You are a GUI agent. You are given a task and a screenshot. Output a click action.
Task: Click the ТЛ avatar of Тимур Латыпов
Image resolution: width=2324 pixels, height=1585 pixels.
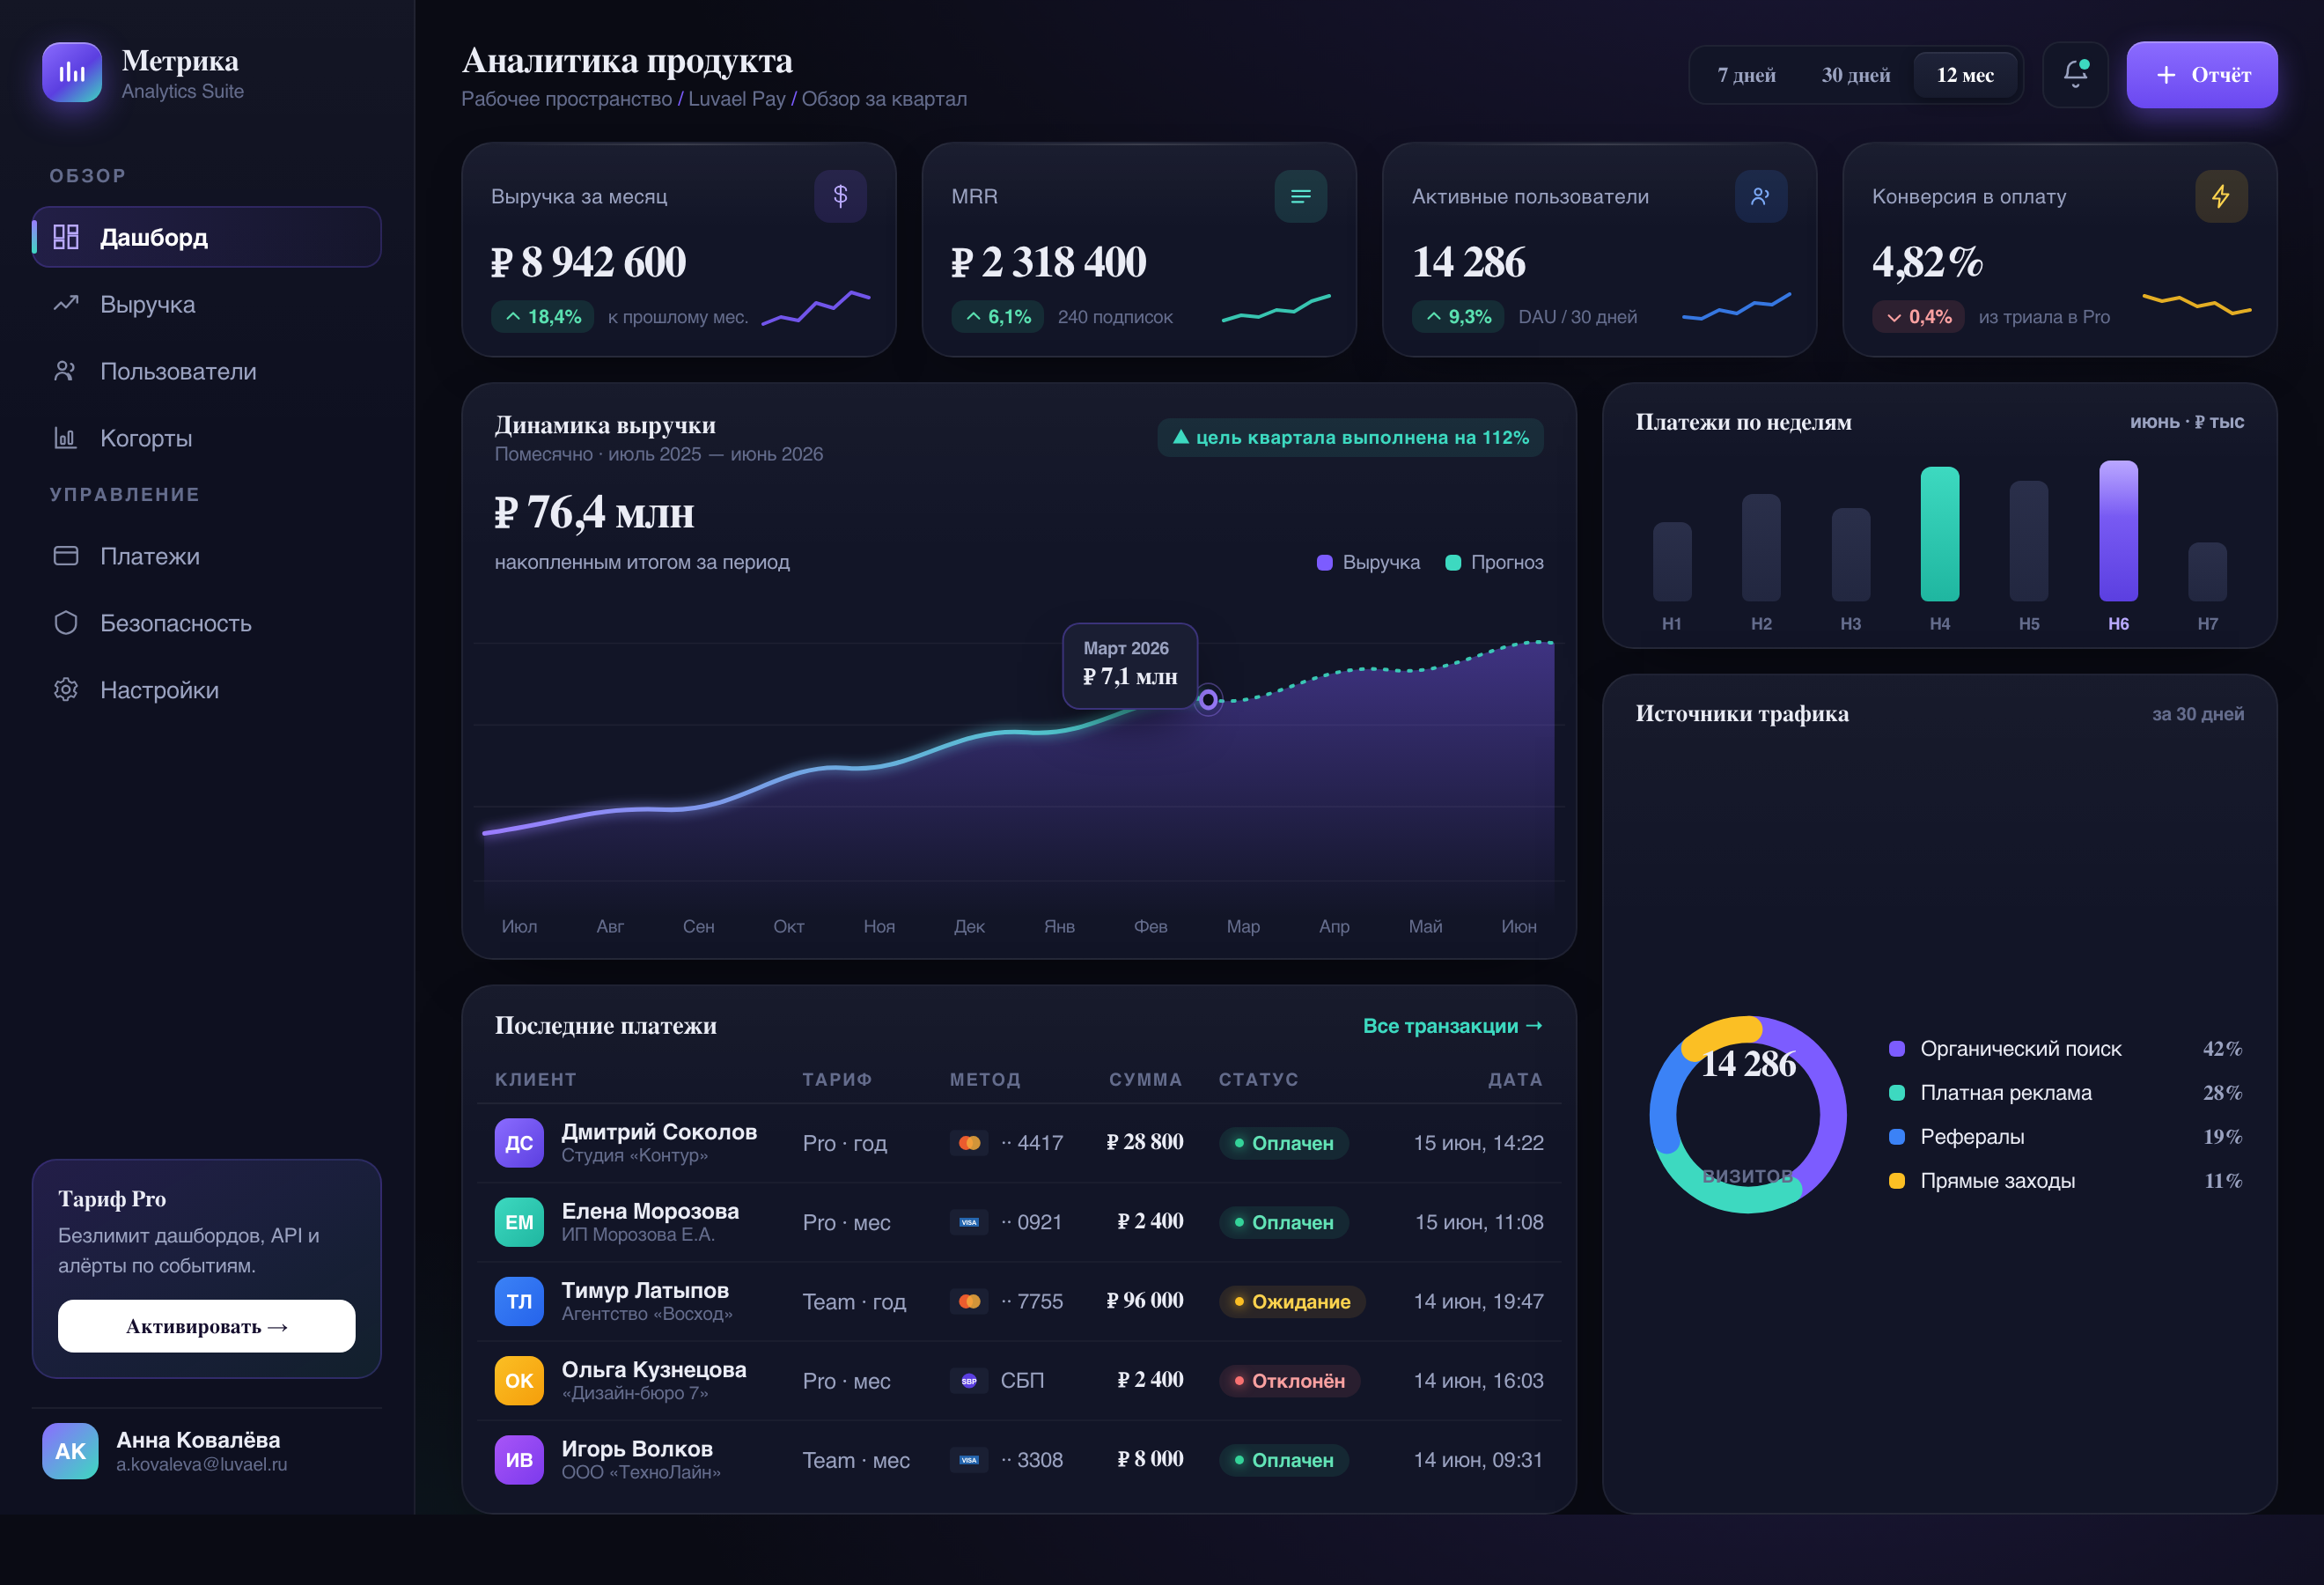tap(519, 1301)
